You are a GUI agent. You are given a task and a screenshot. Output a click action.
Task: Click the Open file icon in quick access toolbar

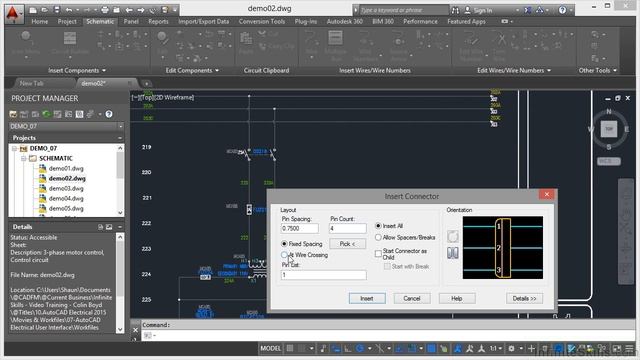pyautogui.click(x=44, y=10)
